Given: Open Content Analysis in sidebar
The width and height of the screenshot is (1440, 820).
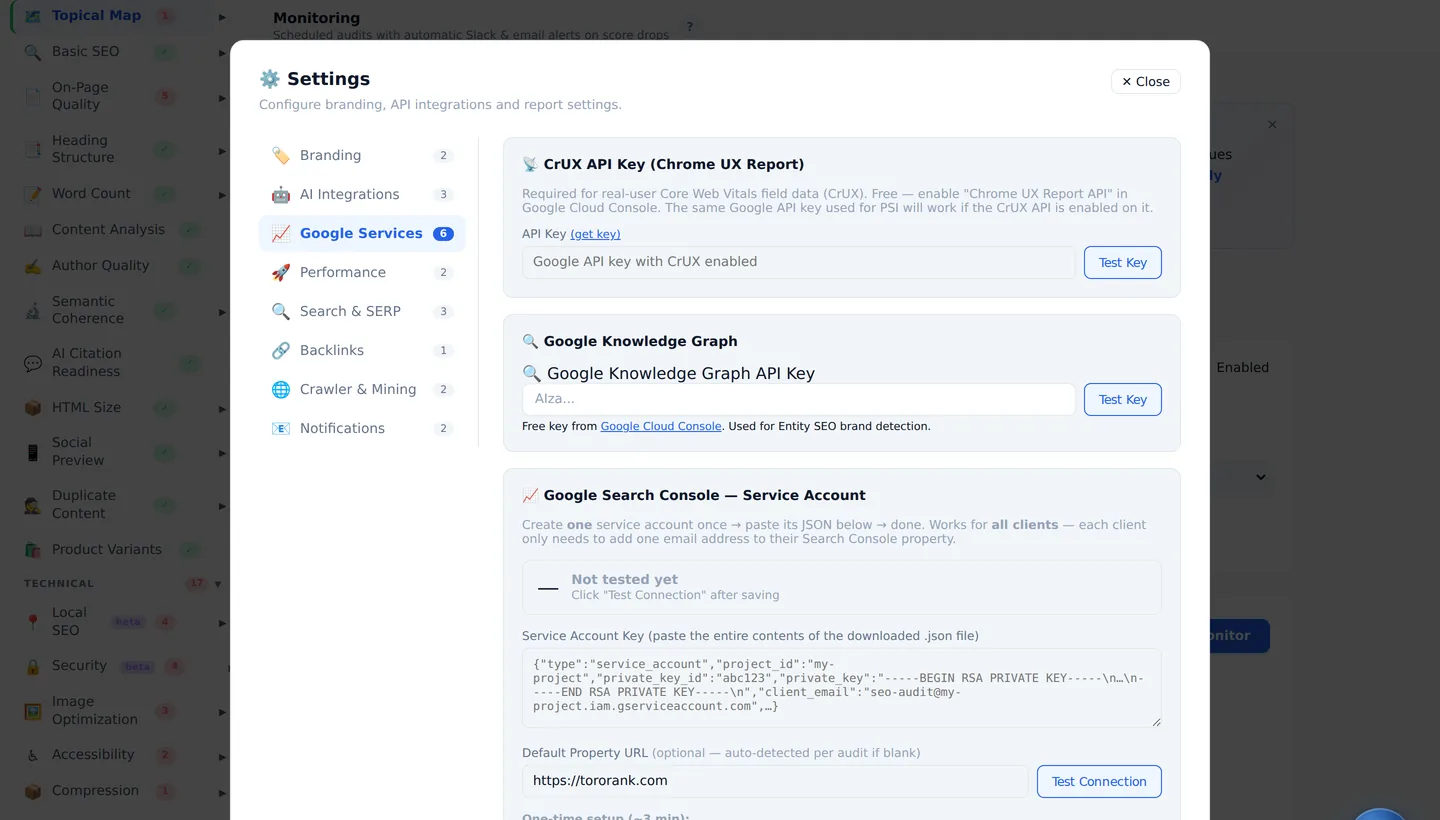Looking at the screenshot, I should point(108,230).
